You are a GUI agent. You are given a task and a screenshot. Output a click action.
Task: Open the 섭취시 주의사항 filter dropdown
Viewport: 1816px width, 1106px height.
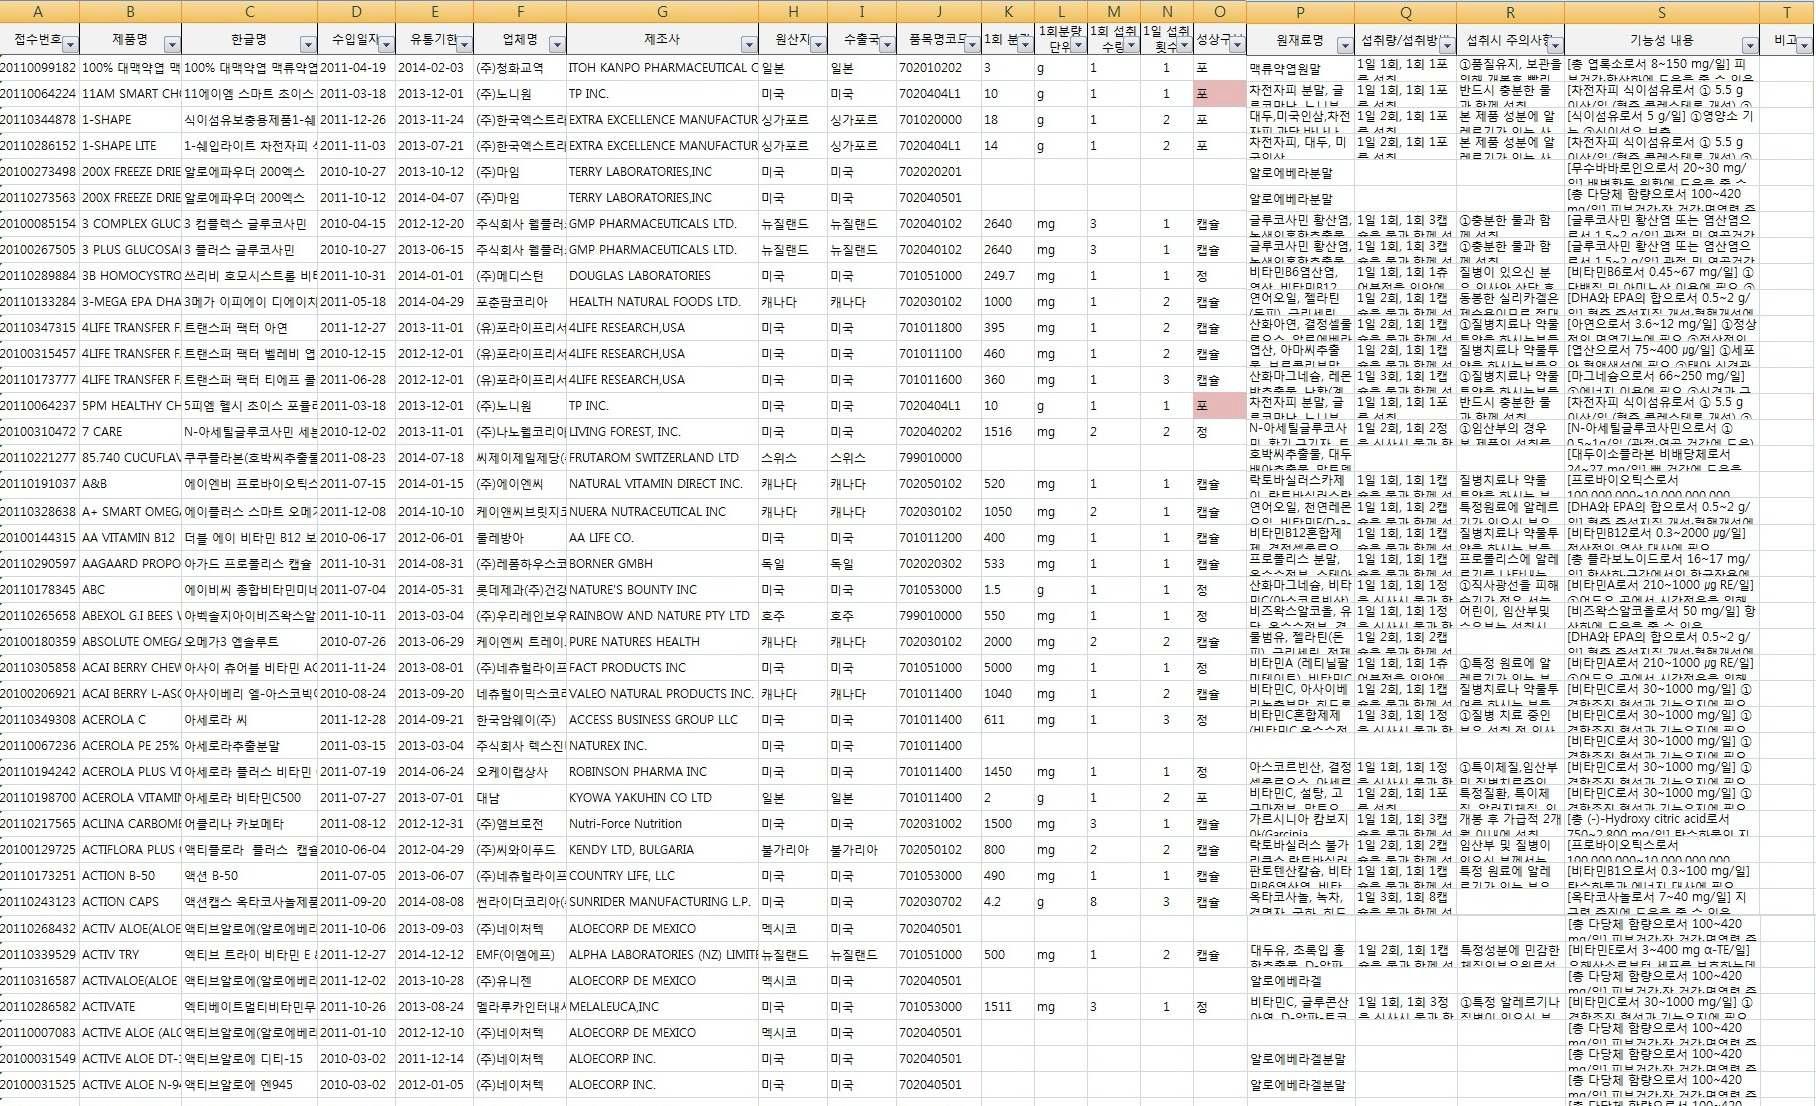(x=1555, y=45)
